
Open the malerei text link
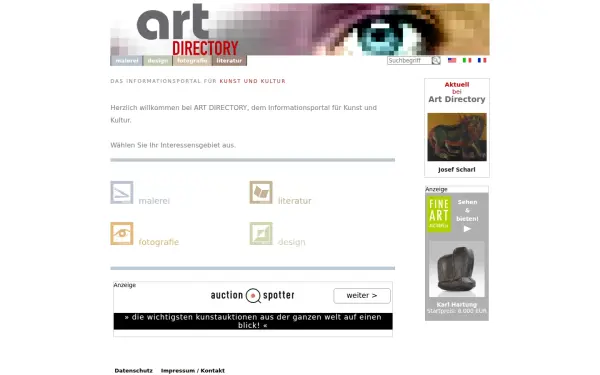click(x=154, y=201)
